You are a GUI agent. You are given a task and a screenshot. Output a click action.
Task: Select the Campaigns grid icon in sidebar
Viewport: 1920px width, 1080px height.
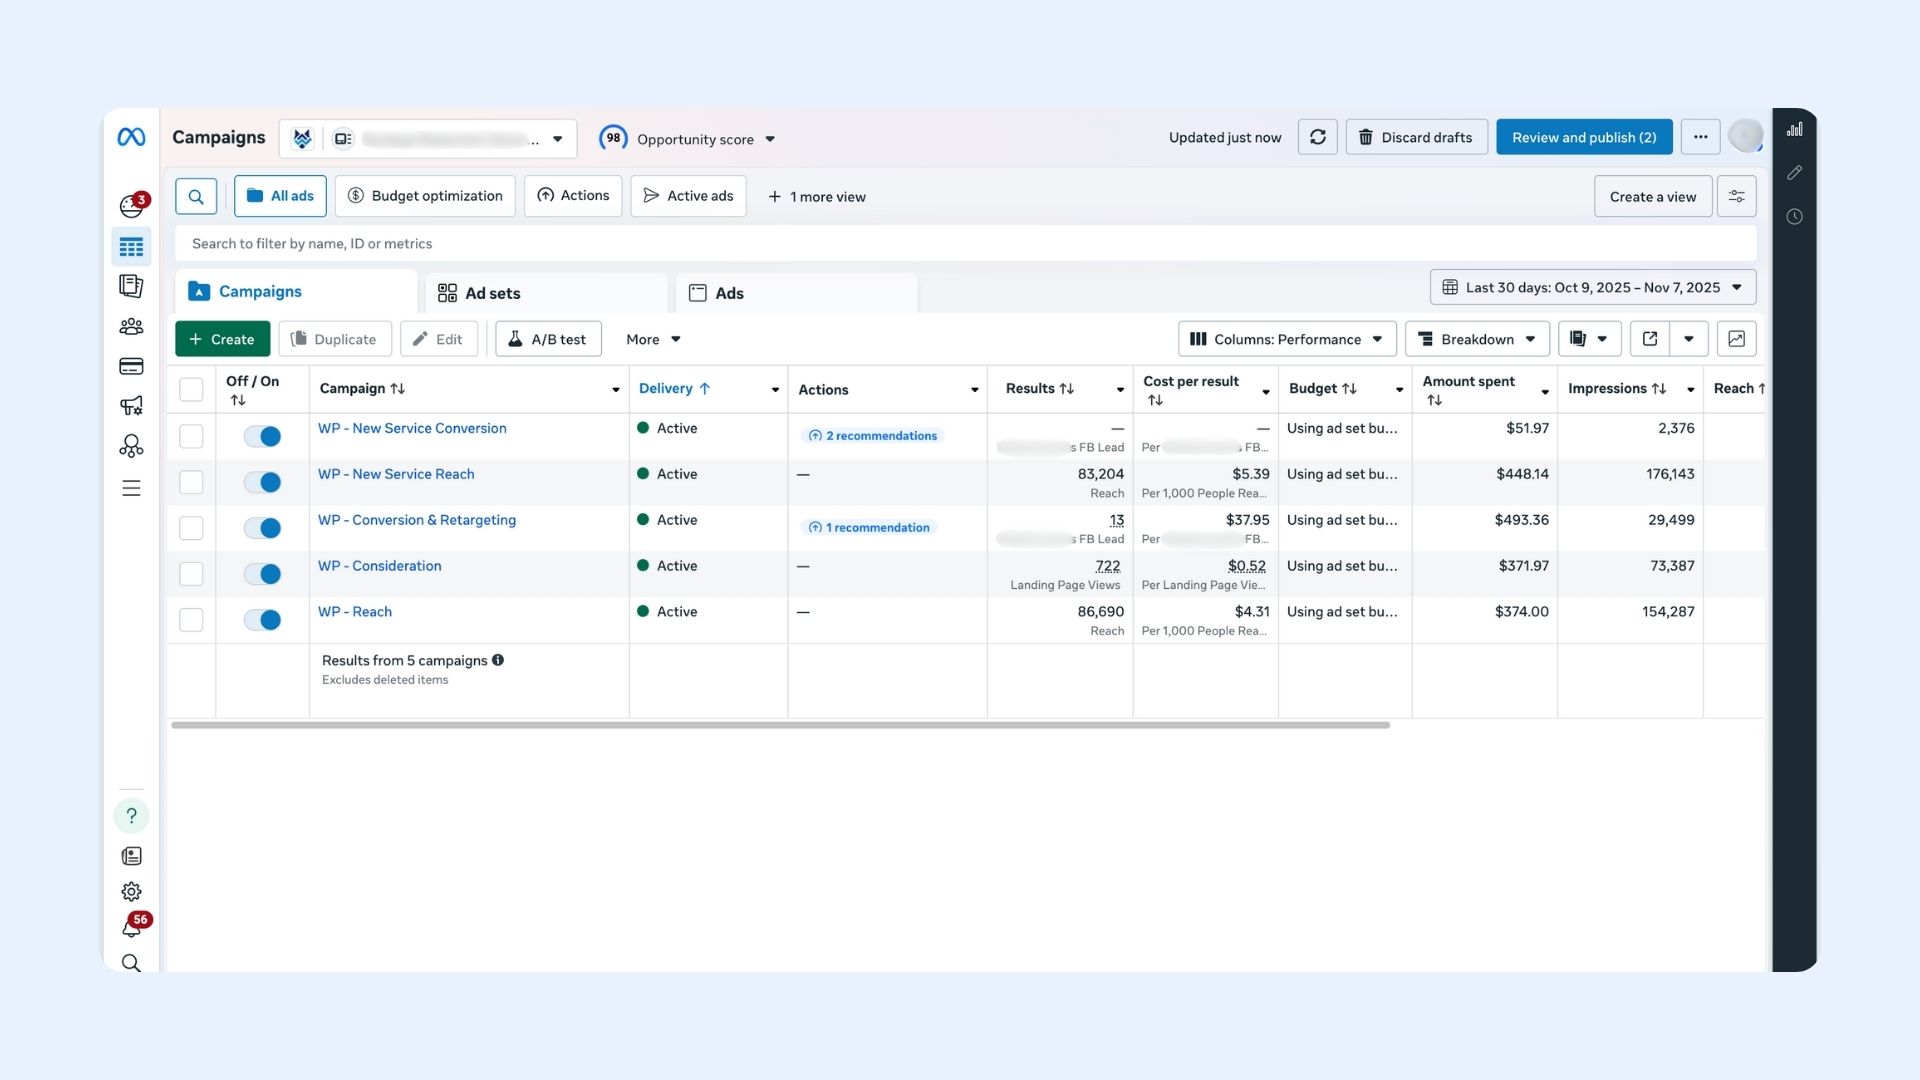(x=131, y=247)
